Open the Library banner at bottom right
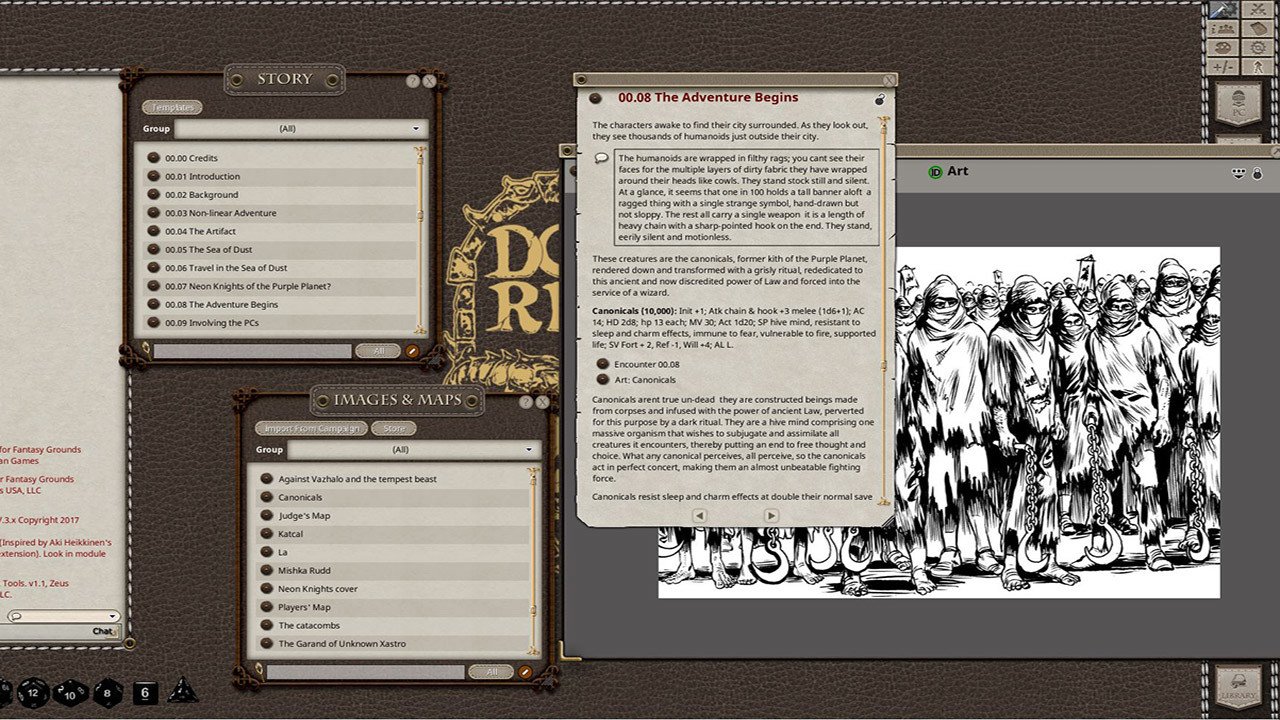 coord(1240,683)
